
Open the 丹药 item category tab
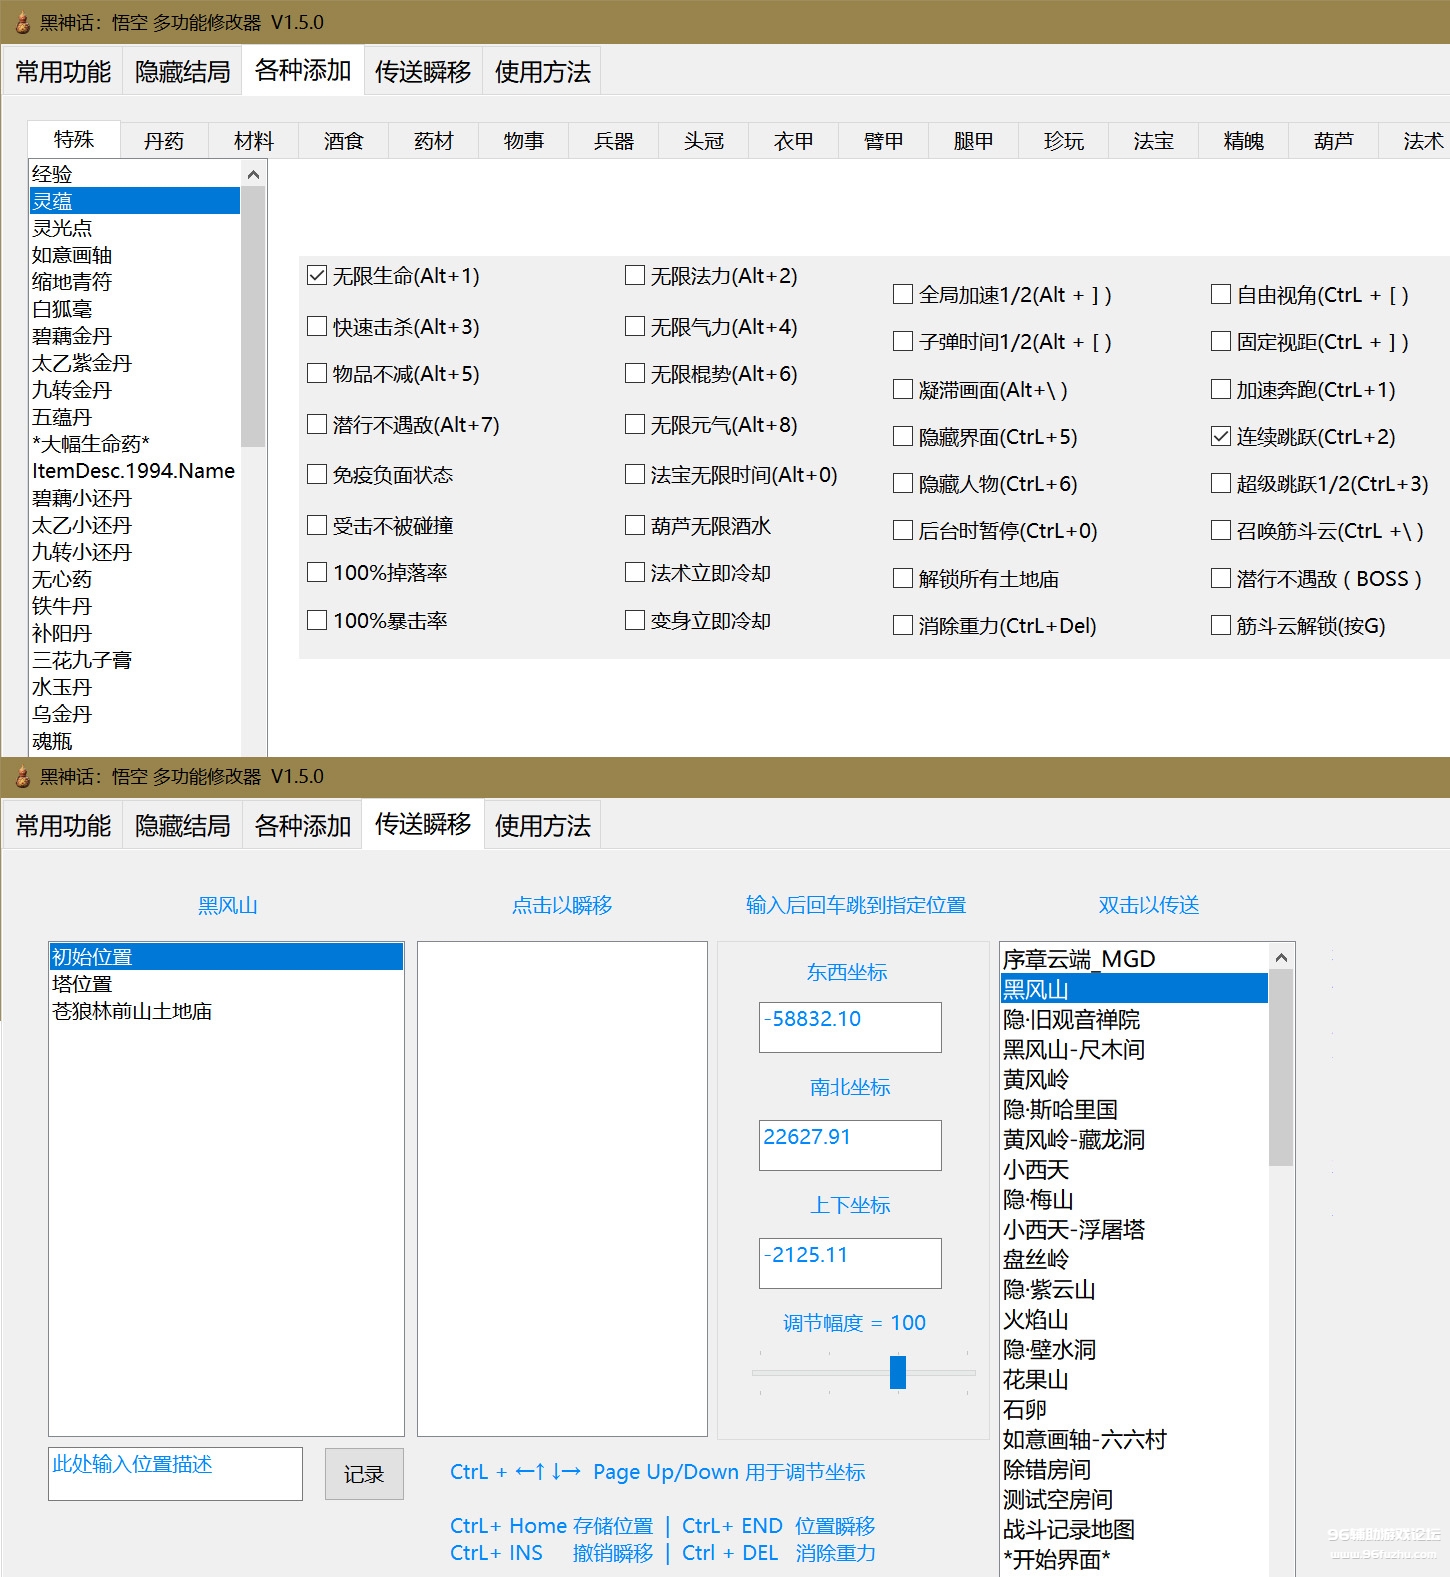[x=164, y=141]
